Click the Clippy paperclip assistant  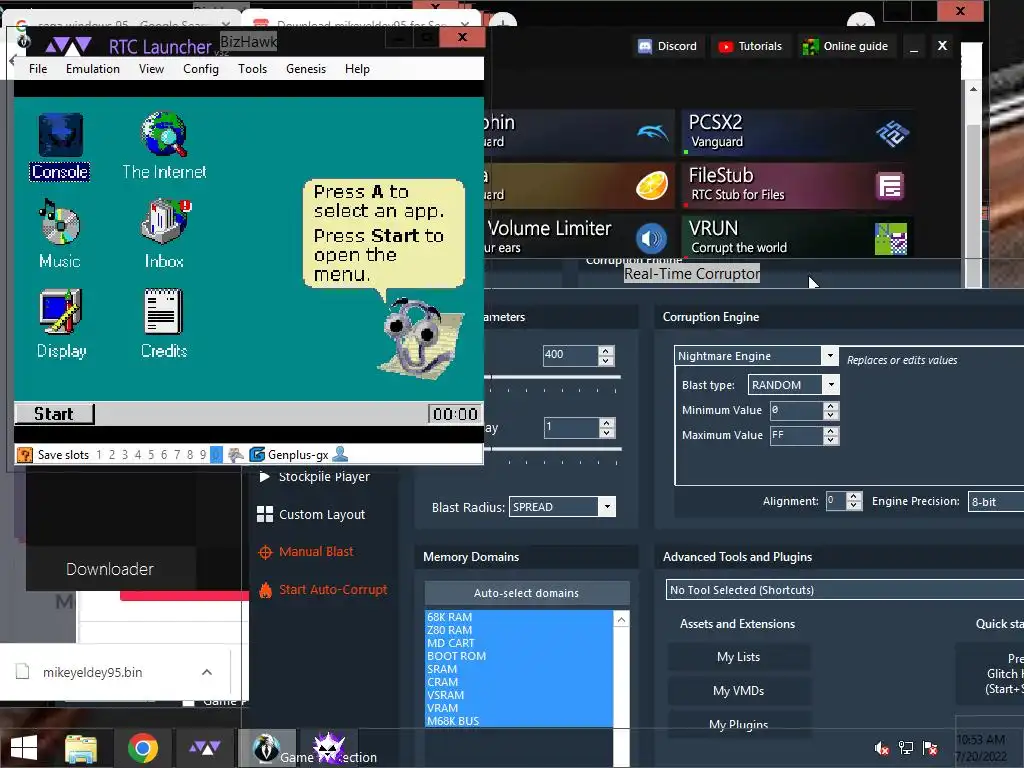tap(420, 338)
